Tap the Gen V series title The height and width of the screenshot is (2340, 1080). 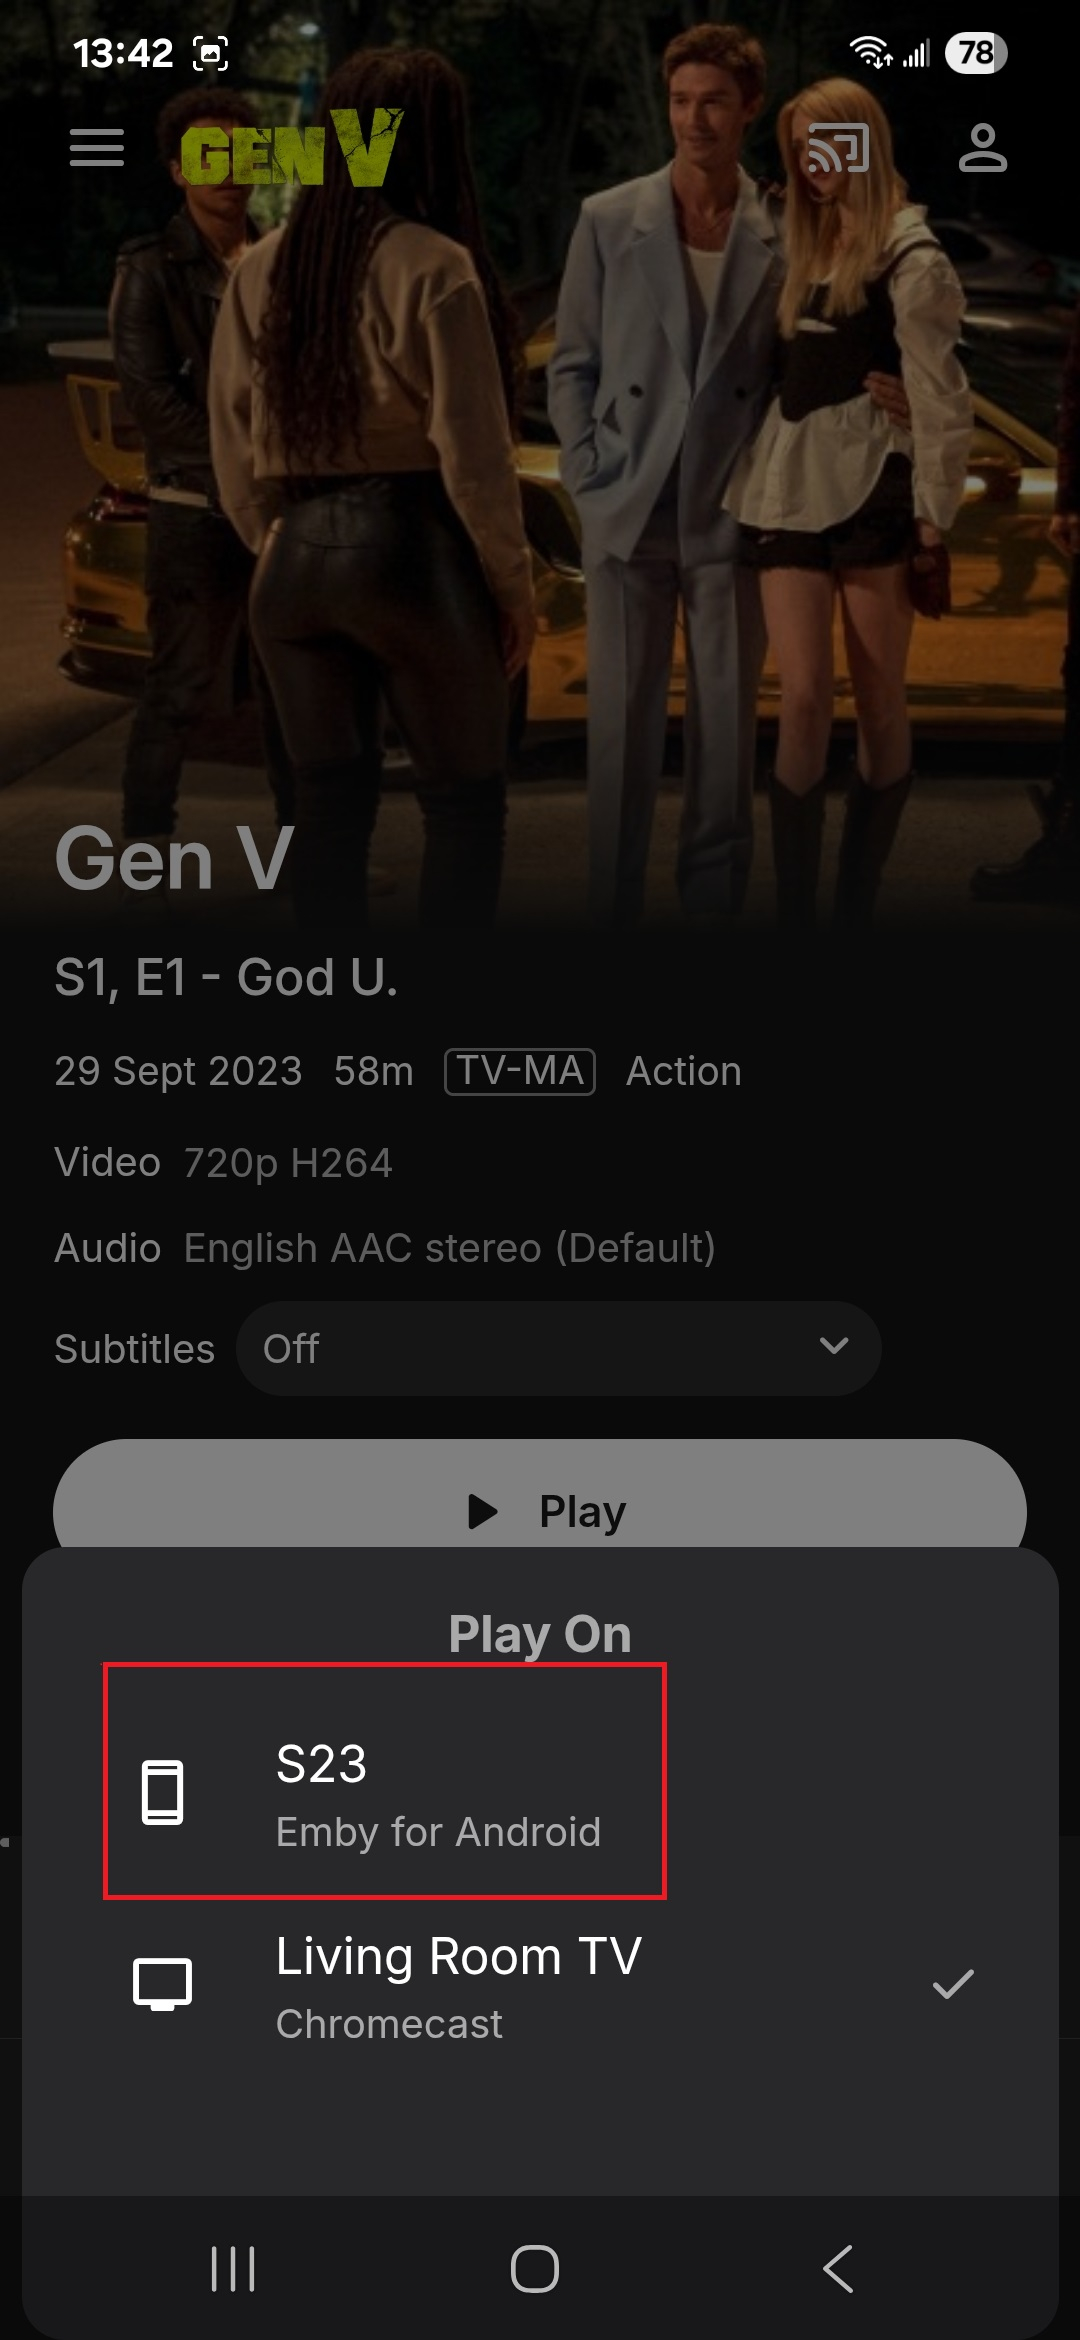174,858
